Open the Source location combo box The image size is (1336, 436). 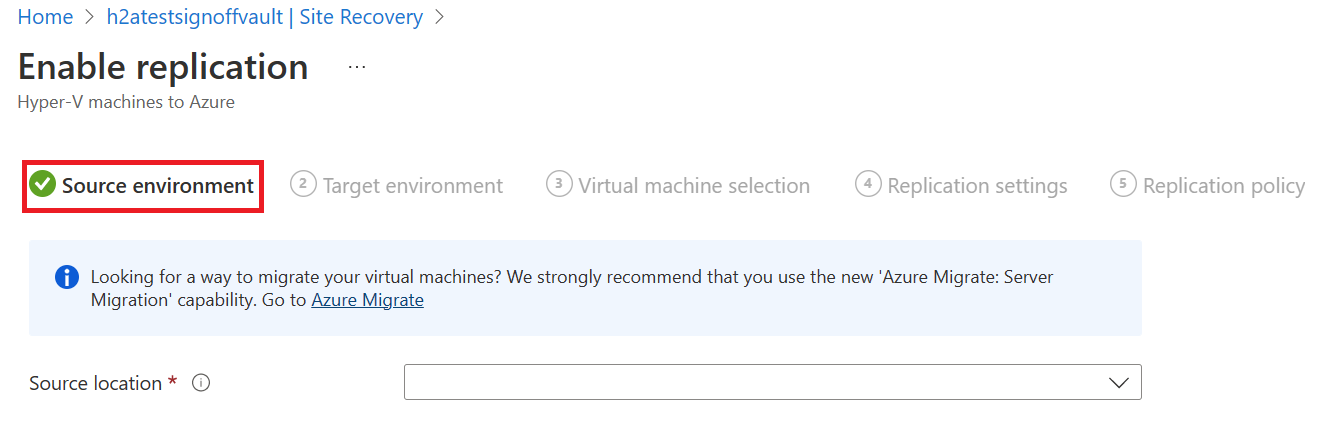click(x=772, y=382)
